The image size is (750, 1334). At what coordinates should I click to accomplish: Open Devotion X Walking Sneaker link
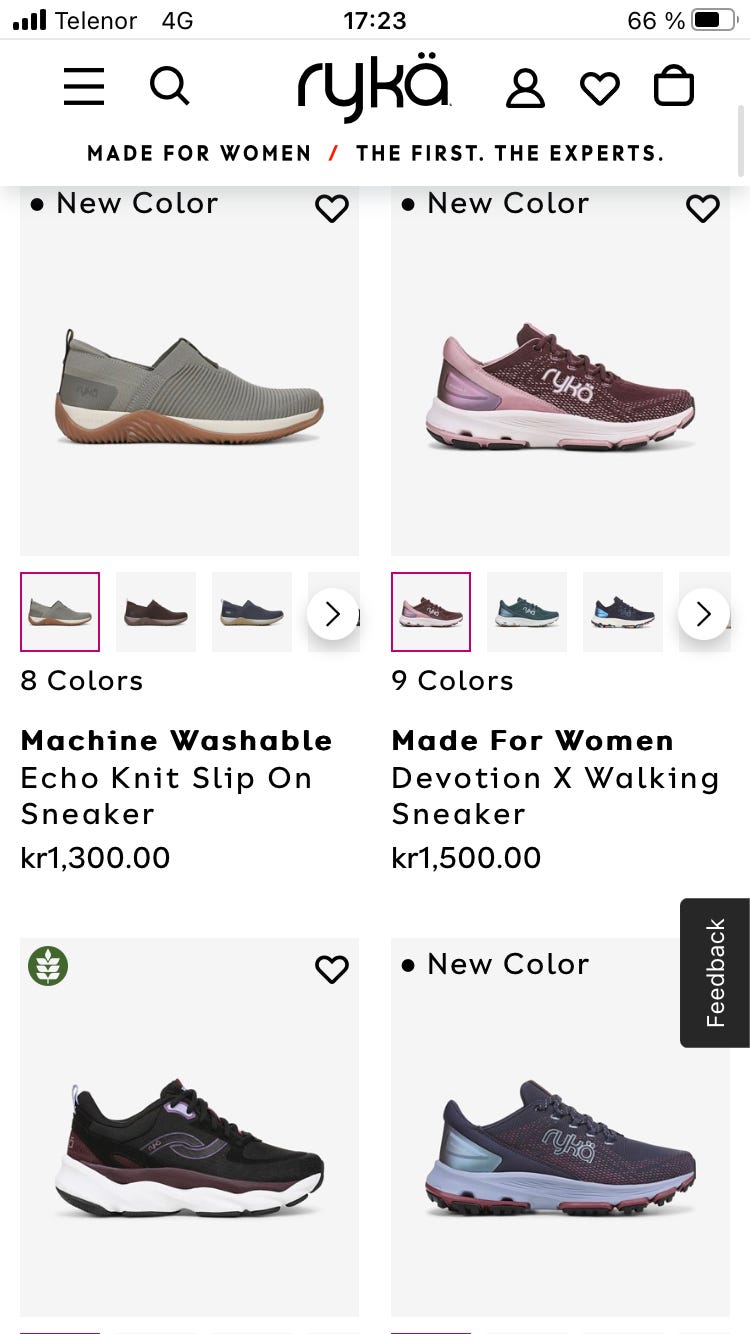[555, 795]
